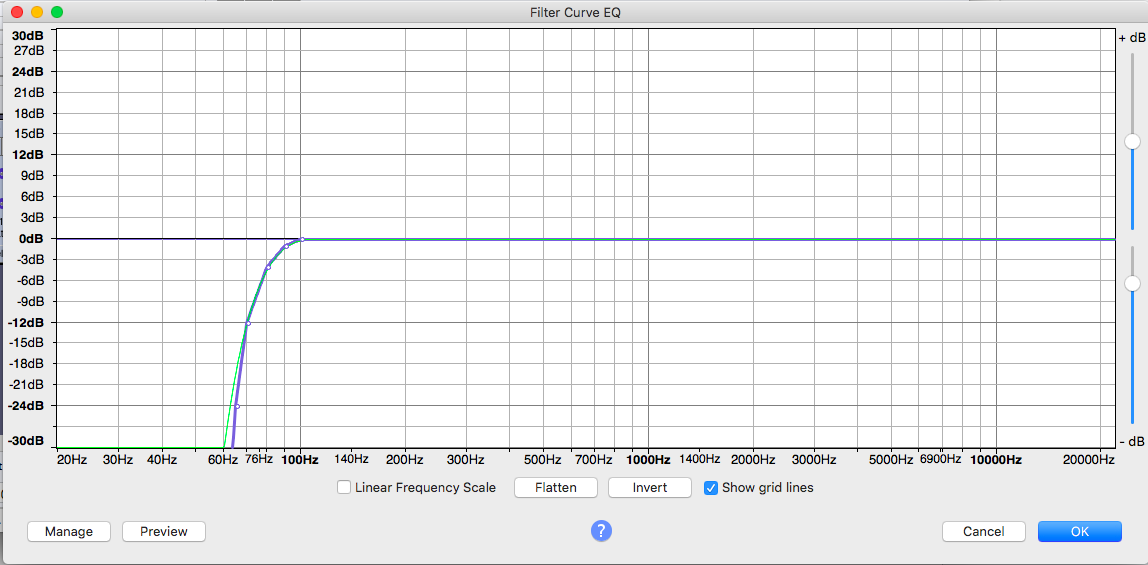Cancel the Filter Curve EQ dialog
The width and height of the screenshot is (1148, 565).
[x=983, y=531]
